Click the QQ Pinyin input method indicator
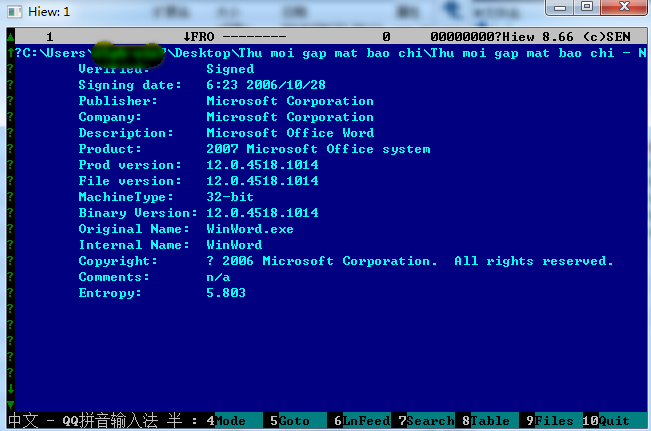This screenshot has height=431, width=651. (x=102, y=421)
